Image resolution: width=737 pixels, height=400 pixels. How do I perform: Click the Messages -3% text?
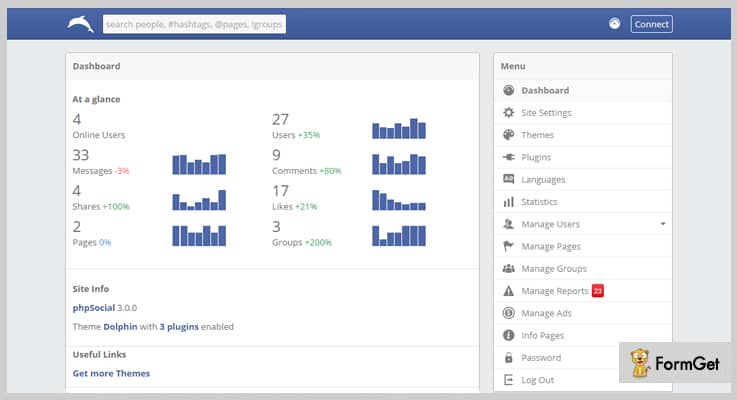pos(101,171)
